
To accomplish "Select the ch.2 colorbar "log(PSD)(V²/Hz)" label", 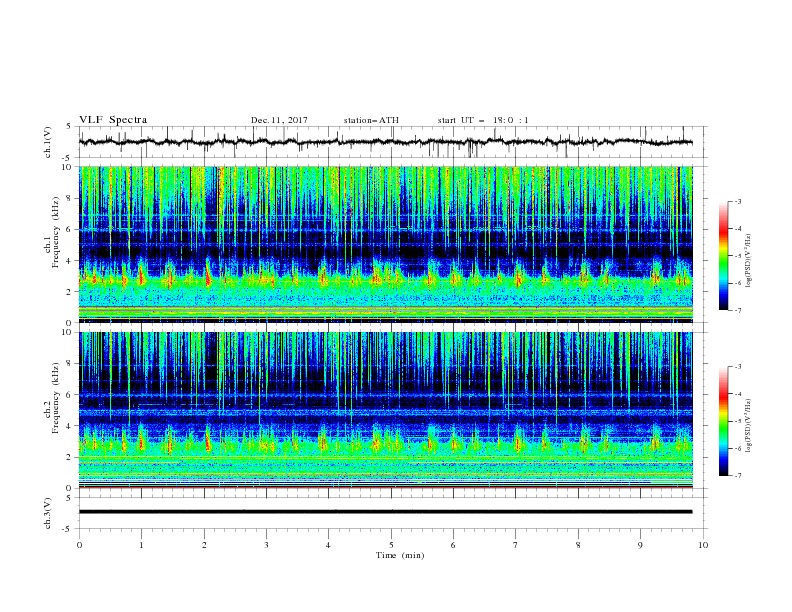I will click(x=749, y=426).
